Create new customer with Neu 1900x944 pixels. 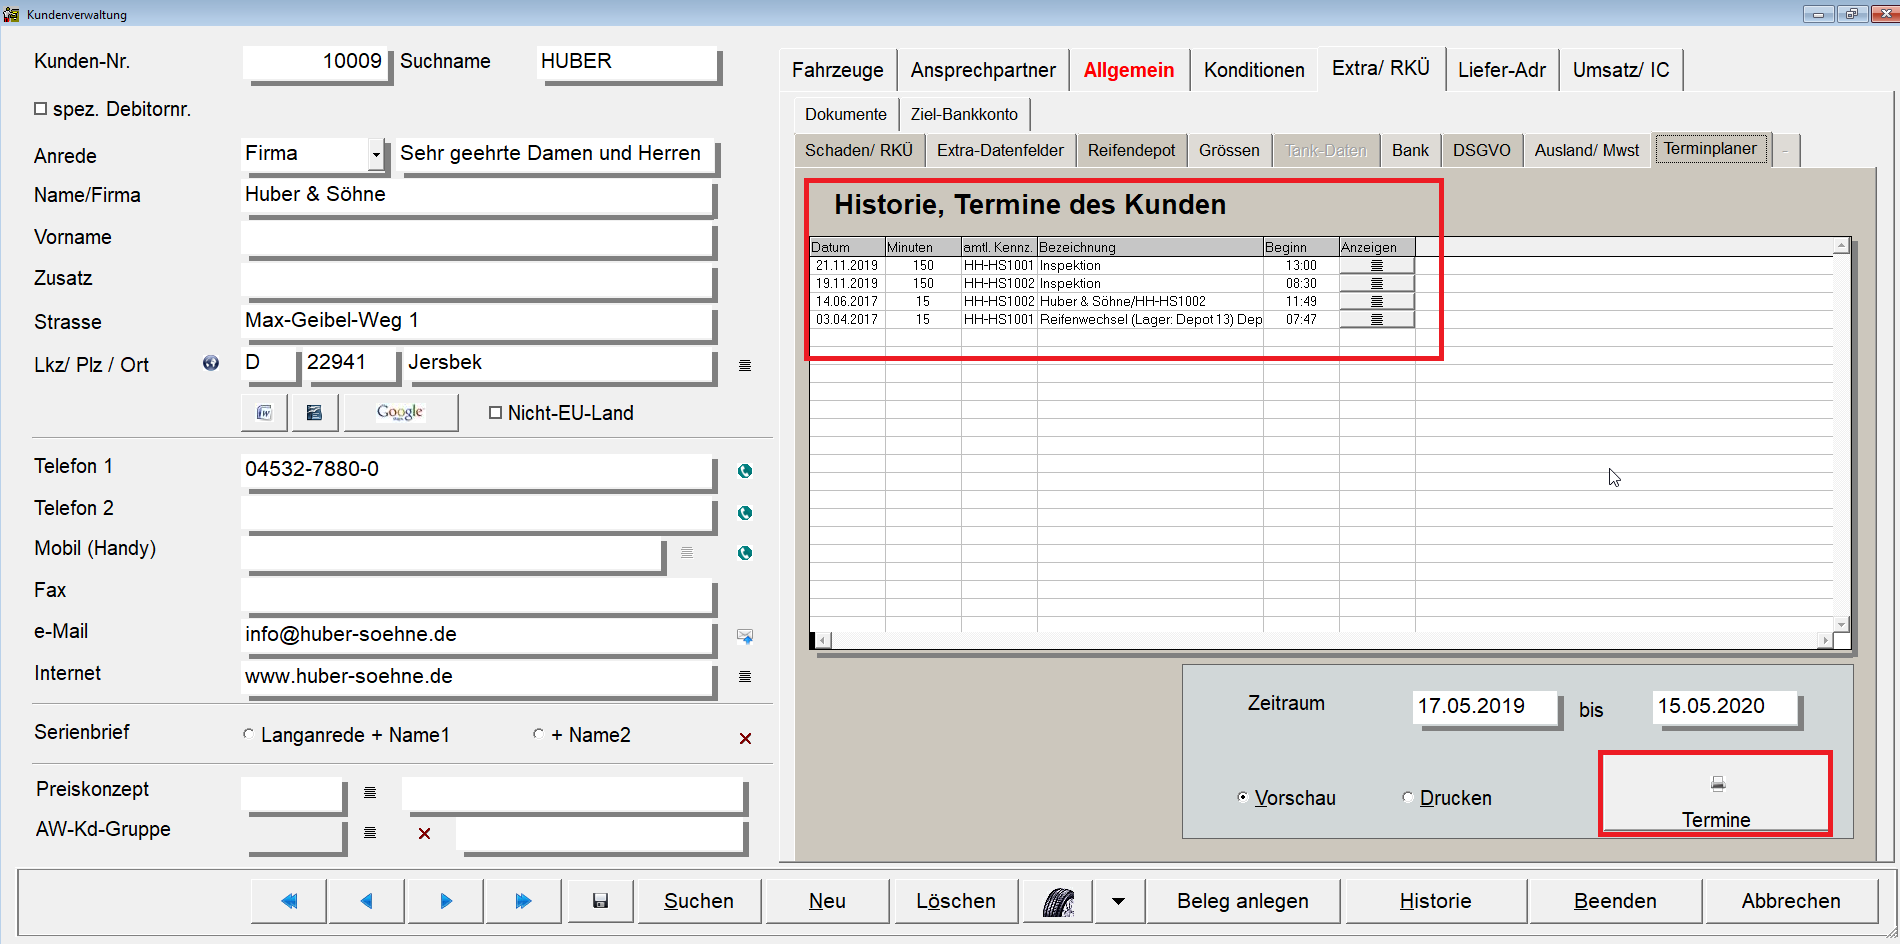(827, 901)
